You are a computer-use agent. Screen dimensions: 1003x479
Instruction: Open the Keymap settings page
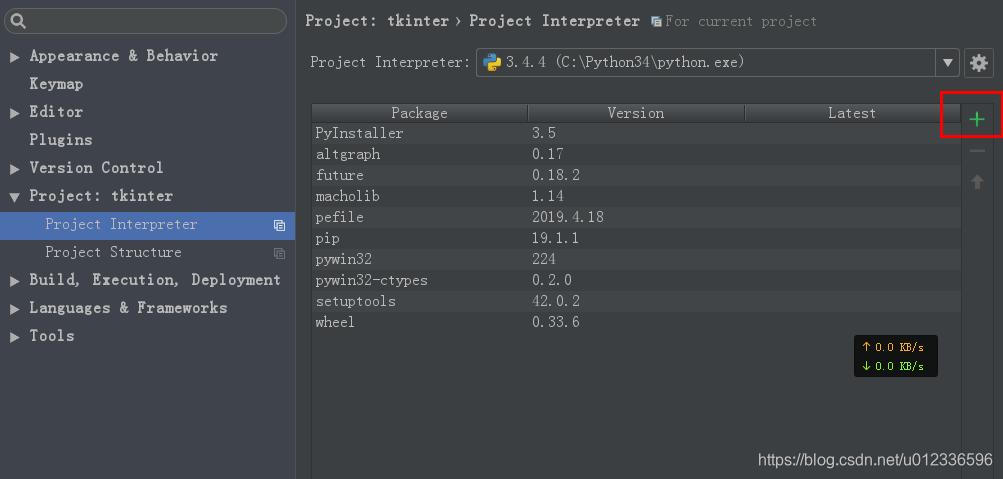(x=56, y=84)
